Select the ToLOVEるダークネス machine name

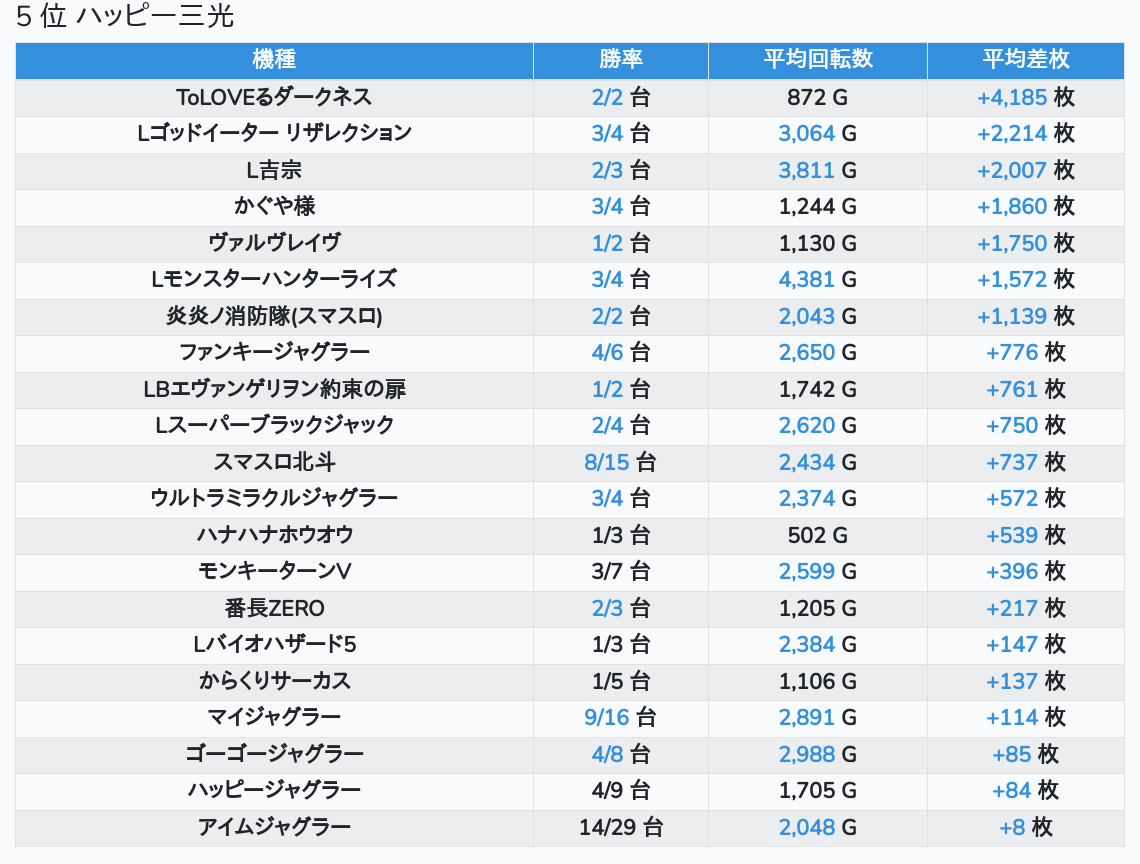pyautogui.click(x=274, y=97)
